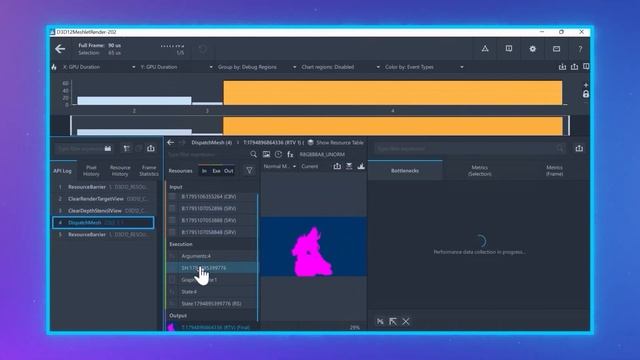Switch to the API Log tab
The width and height of the screenshot is (640, 360).
[62, 171]
